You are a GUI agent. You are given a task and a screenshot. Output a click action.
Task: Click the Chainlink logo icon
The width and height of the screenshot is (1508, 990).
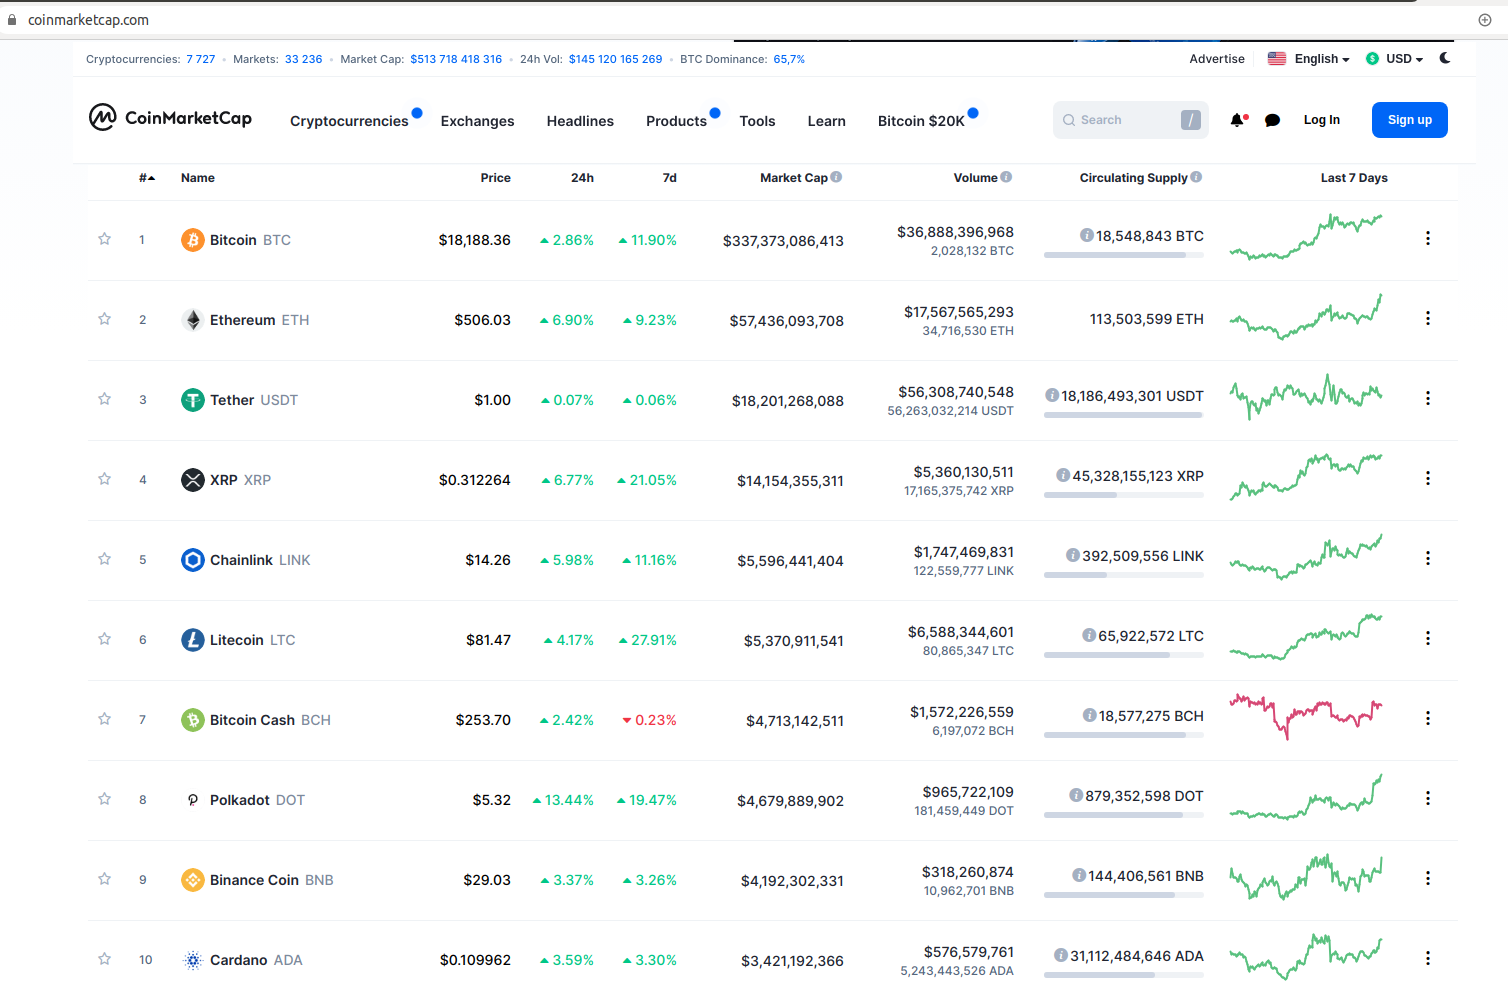[x=192, y=560]
